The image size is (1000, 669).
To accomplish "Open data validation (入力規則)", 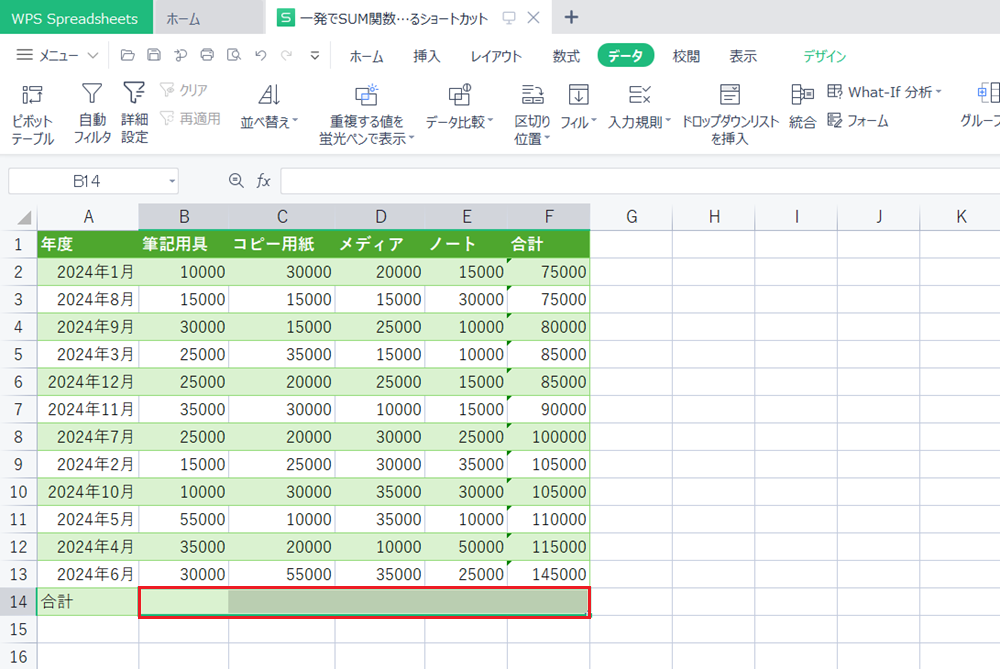I will pos(639,106).
